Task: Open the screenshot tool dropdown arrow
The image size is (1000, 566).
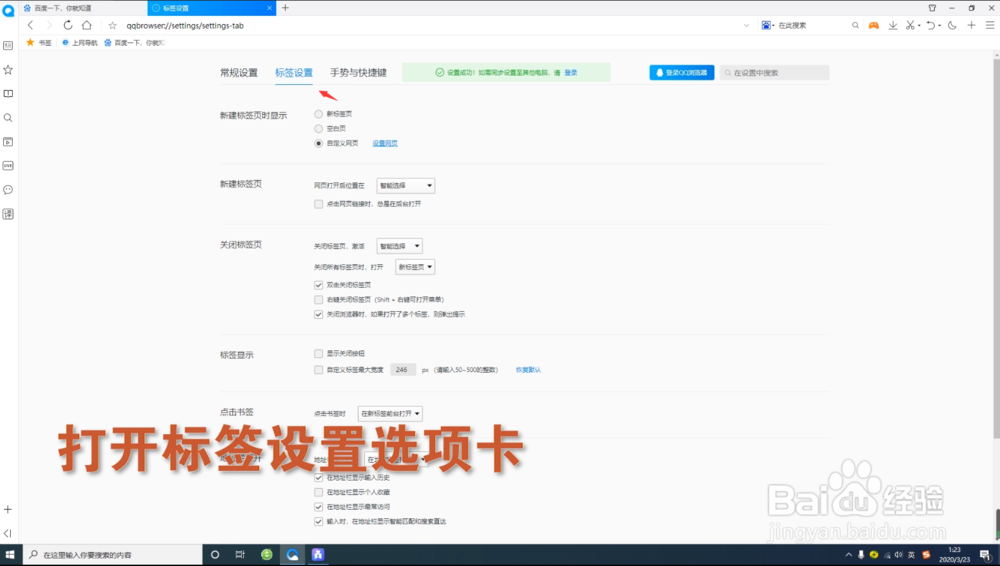Action: (919, 26)
